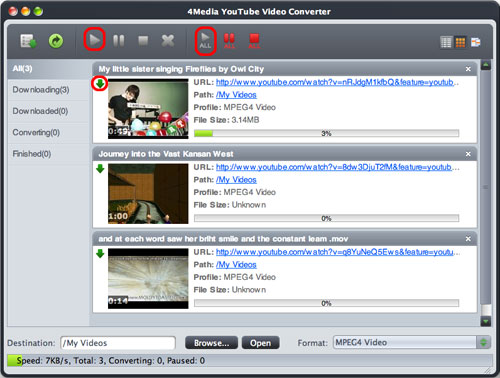Close the constant leam .mov task

point(468,239)
